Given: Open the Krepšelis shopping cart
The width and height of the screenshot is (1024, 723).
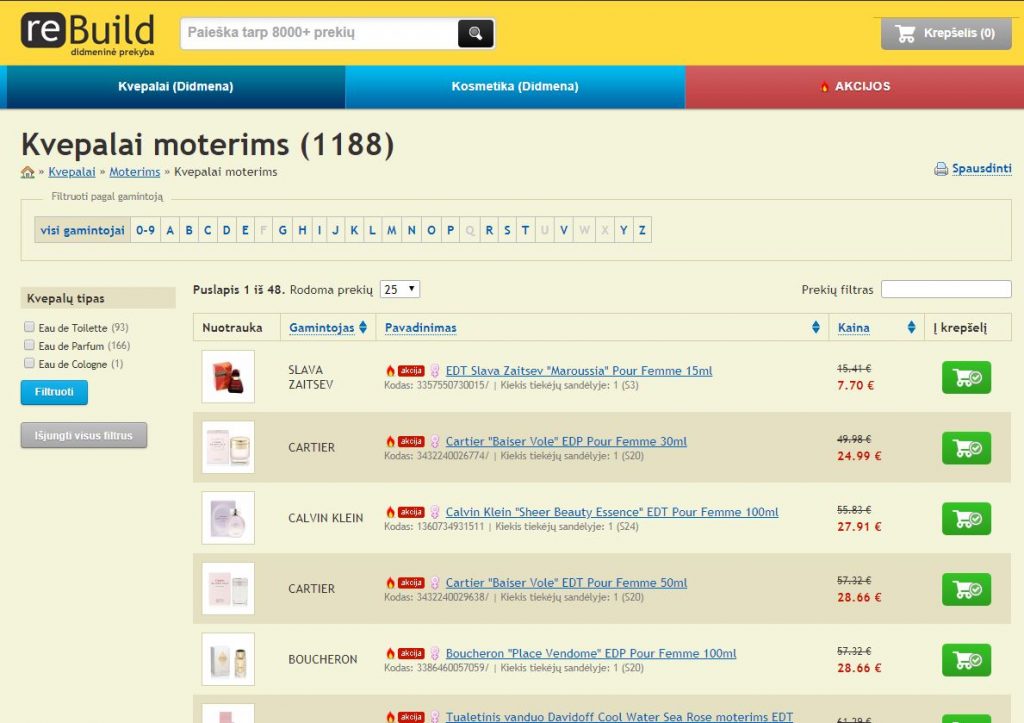Looking at the screenshot, I should [946, 33].
